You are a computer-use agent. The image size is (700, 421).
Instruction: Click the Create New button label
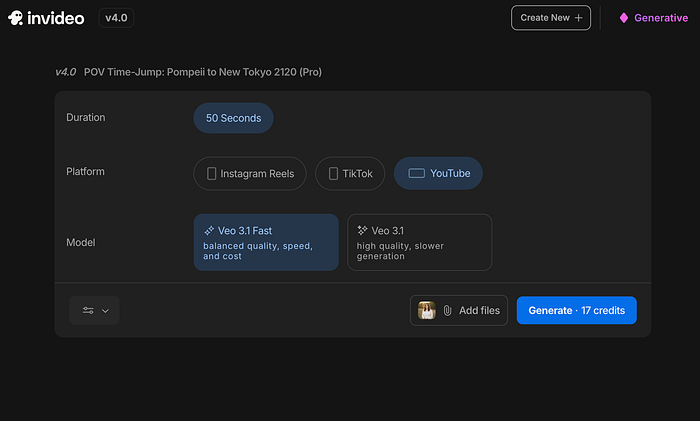click(544, 18)
